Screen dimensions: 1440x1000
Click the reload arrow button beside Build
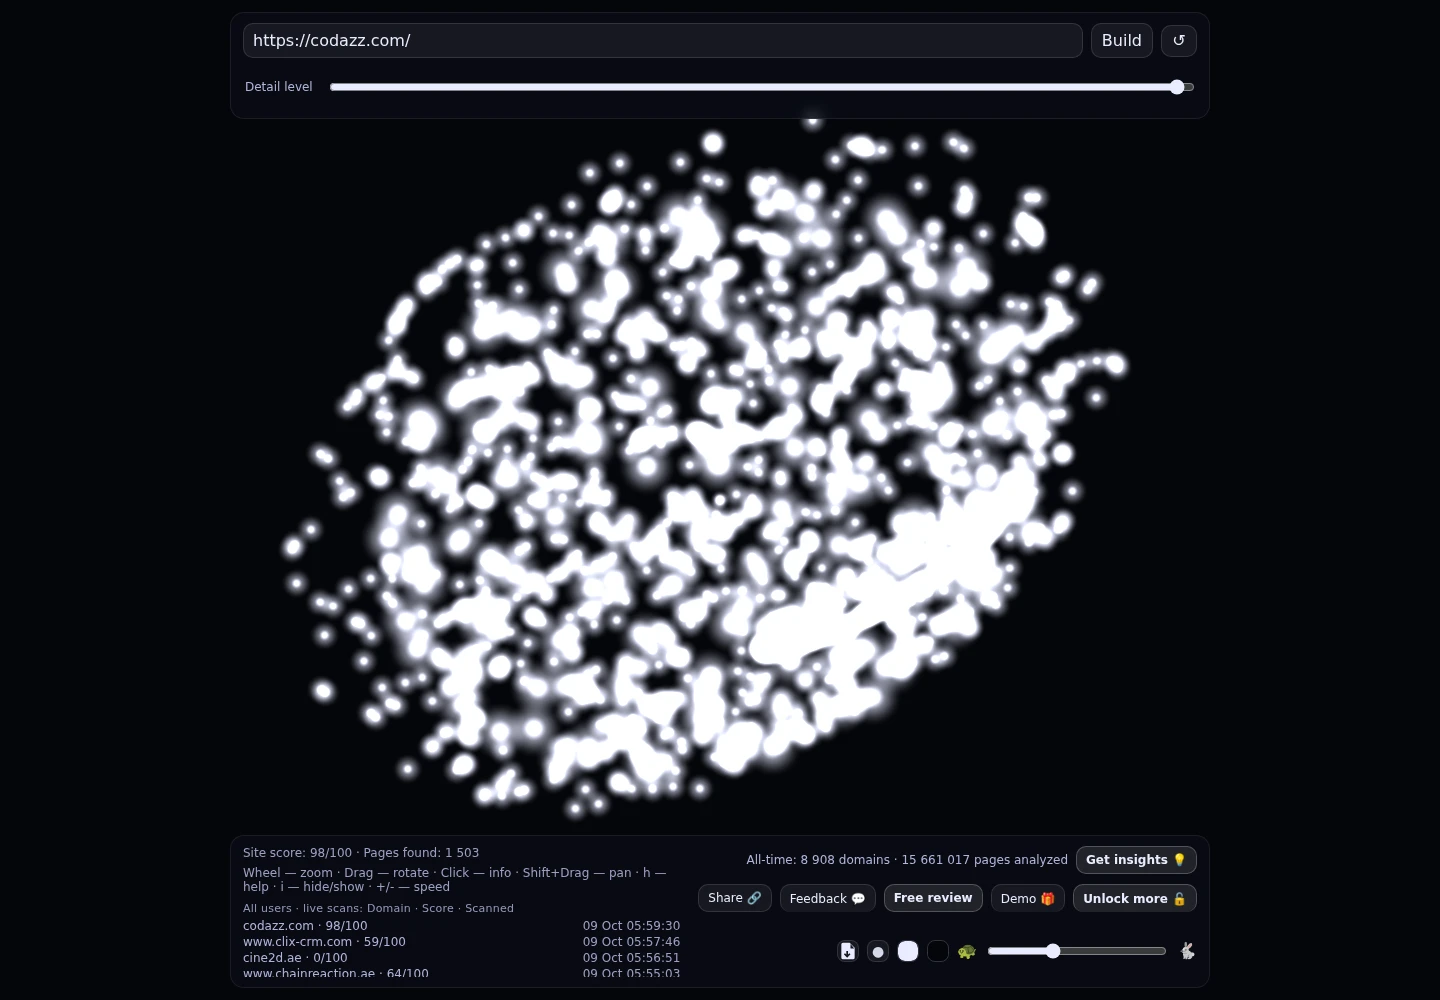1178,40
